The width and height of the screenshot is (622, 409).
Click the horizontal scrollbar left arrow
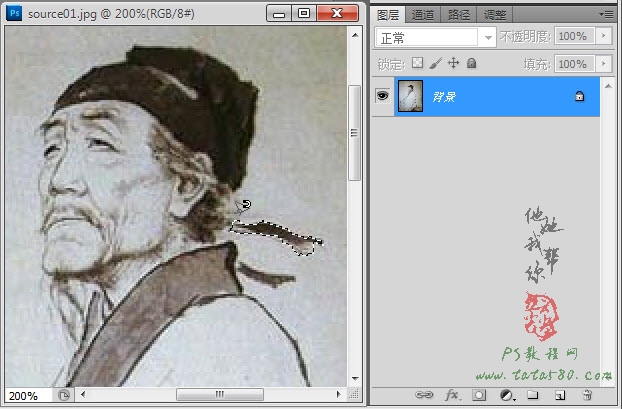83,394
